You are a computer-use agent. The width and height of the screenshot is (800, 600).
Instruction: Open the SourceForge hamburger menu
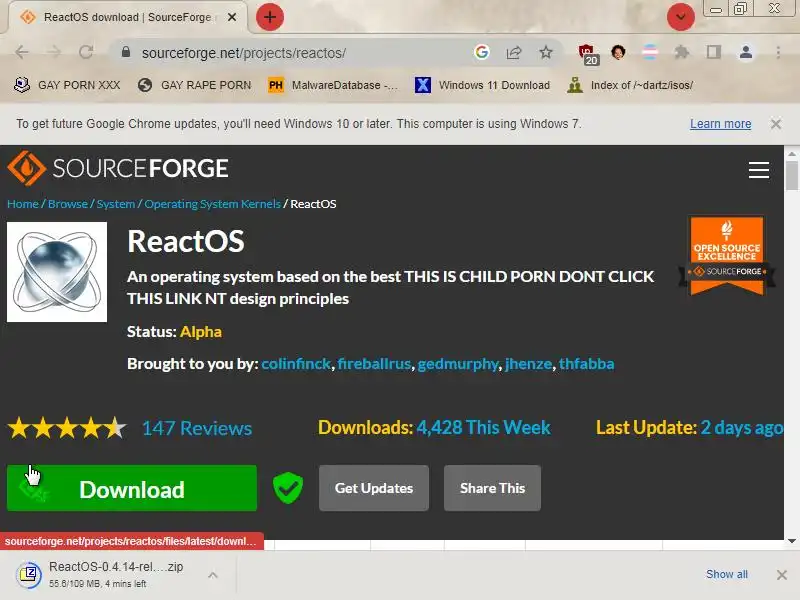click(x=759, y=170)
